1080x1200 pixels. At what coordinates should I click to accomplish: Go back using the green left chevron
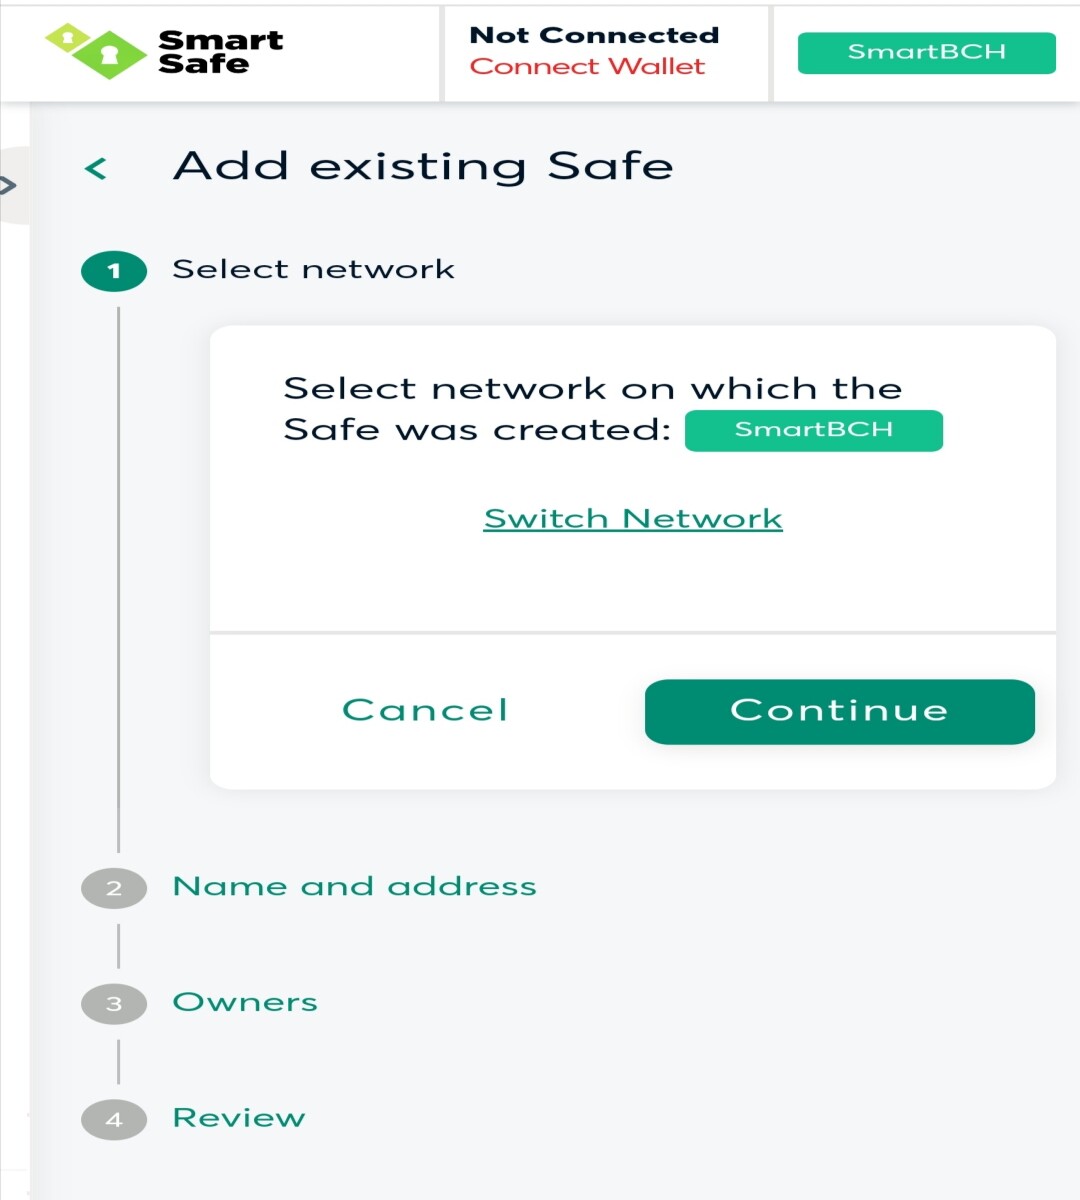click(x=96, y=169)
